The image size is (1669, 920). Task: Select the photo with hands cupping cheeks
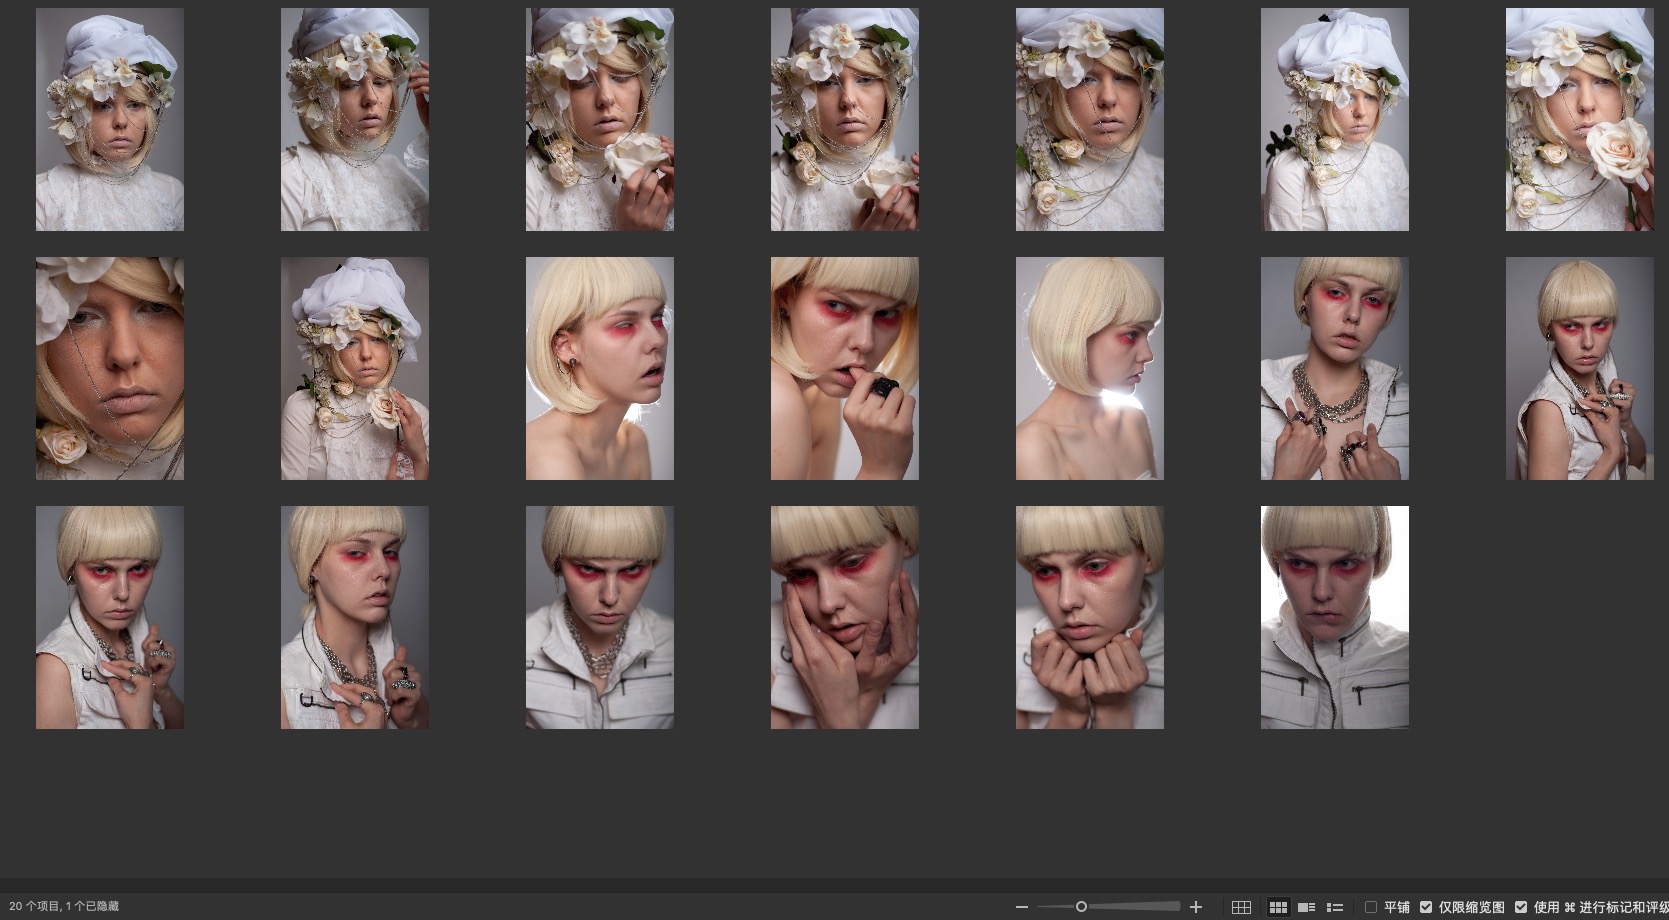click(844, 617)
